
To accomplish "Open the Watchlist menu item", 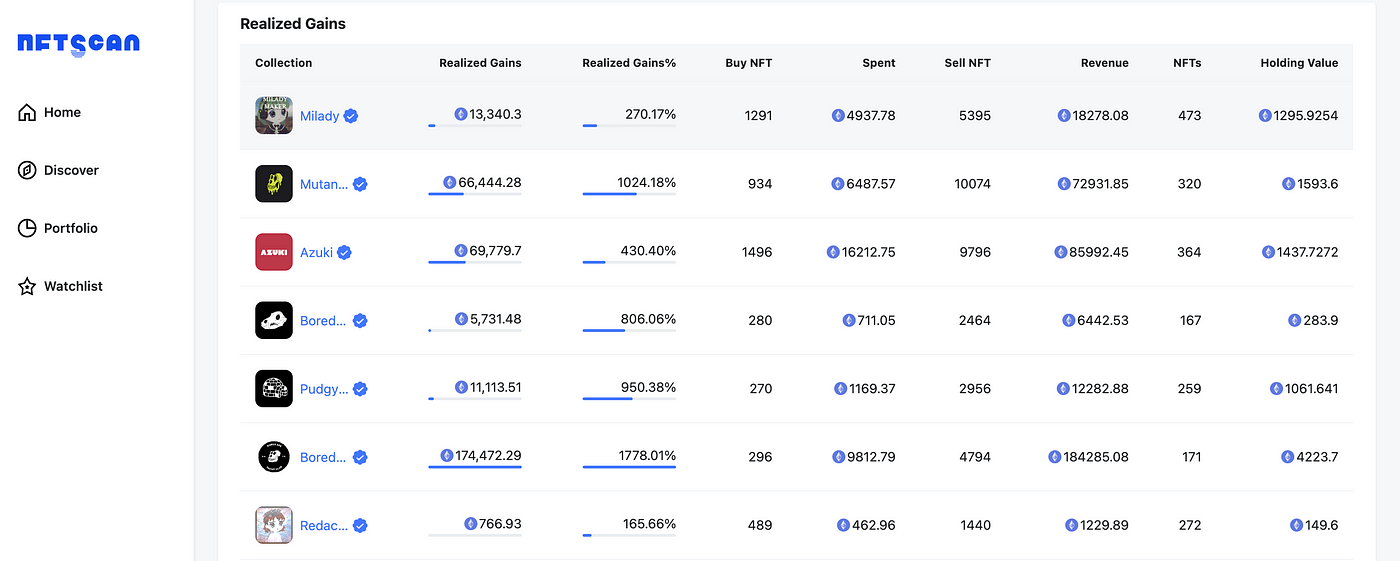I will [x=73, y=287].
